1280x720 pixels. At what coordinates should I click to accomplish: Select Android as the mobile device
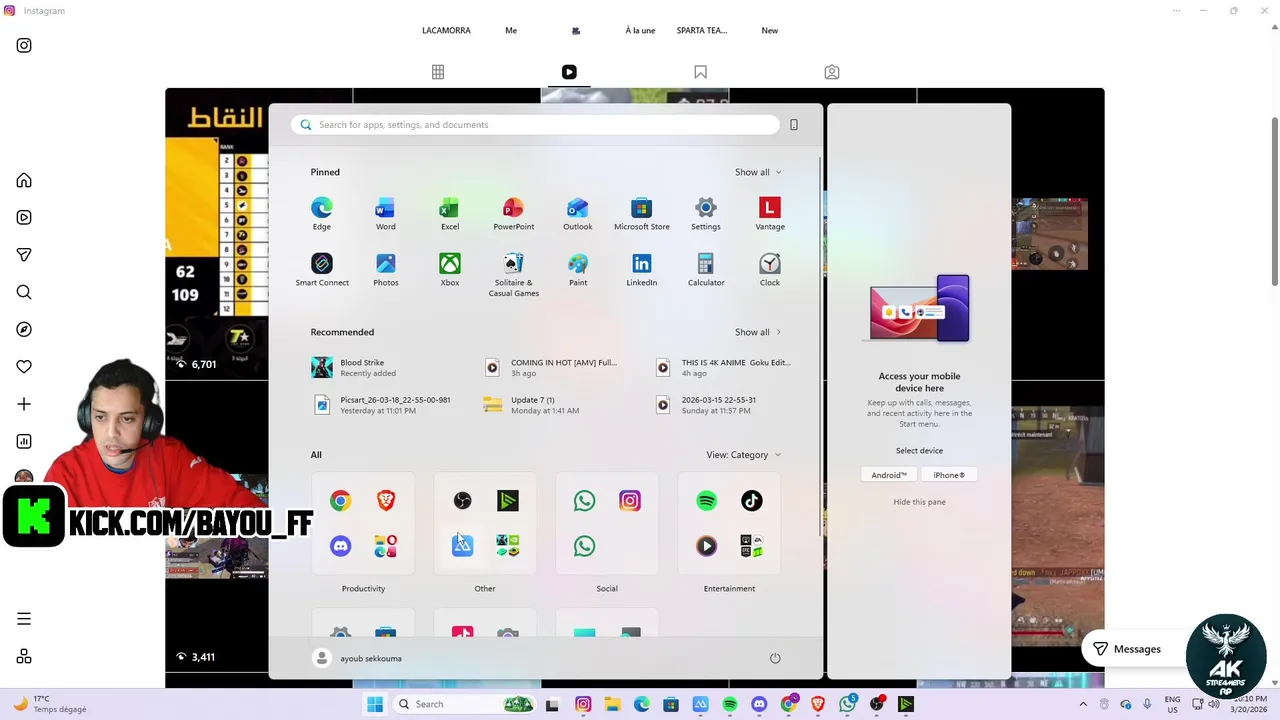[889, 475]
